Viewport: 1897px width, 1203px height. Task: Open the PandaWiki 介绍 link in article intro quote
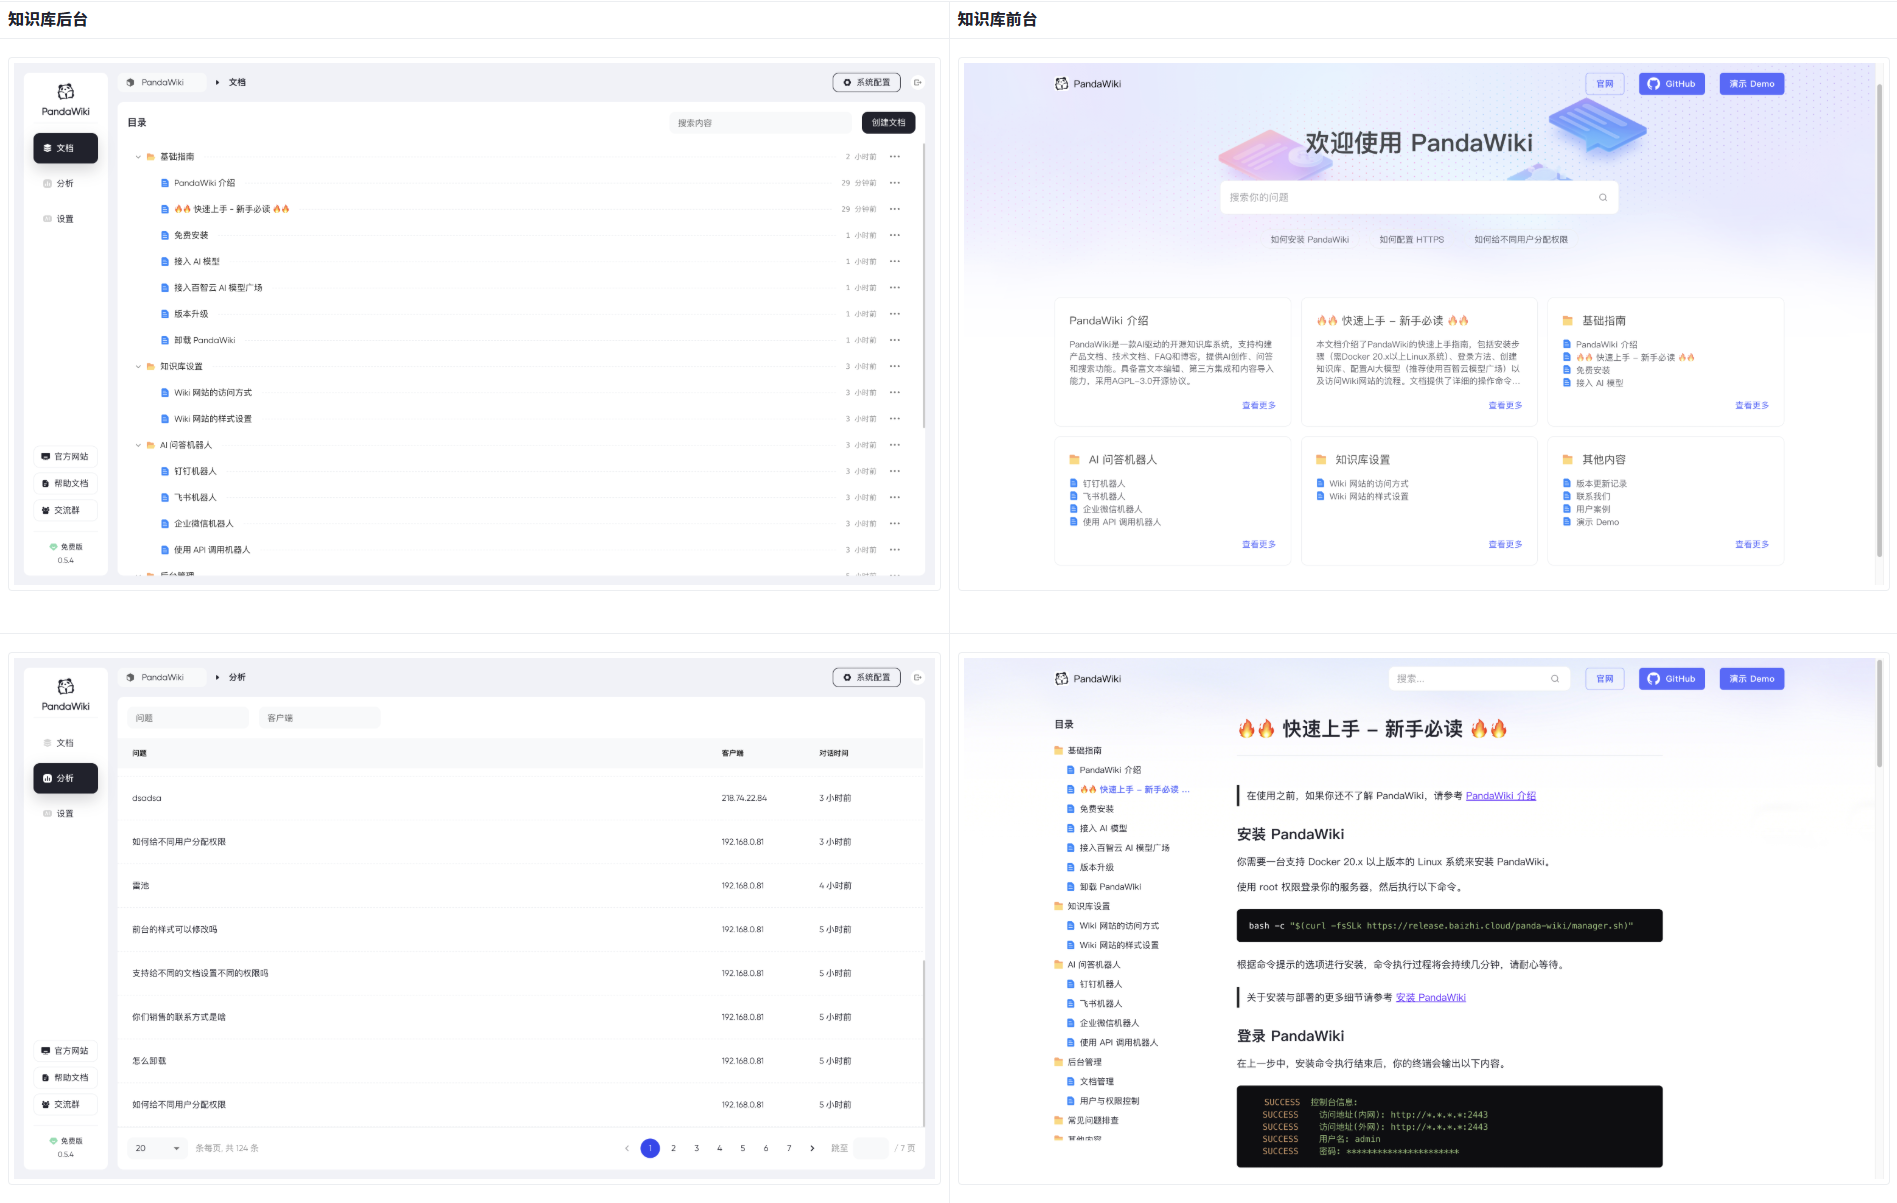pos(1500,796)
